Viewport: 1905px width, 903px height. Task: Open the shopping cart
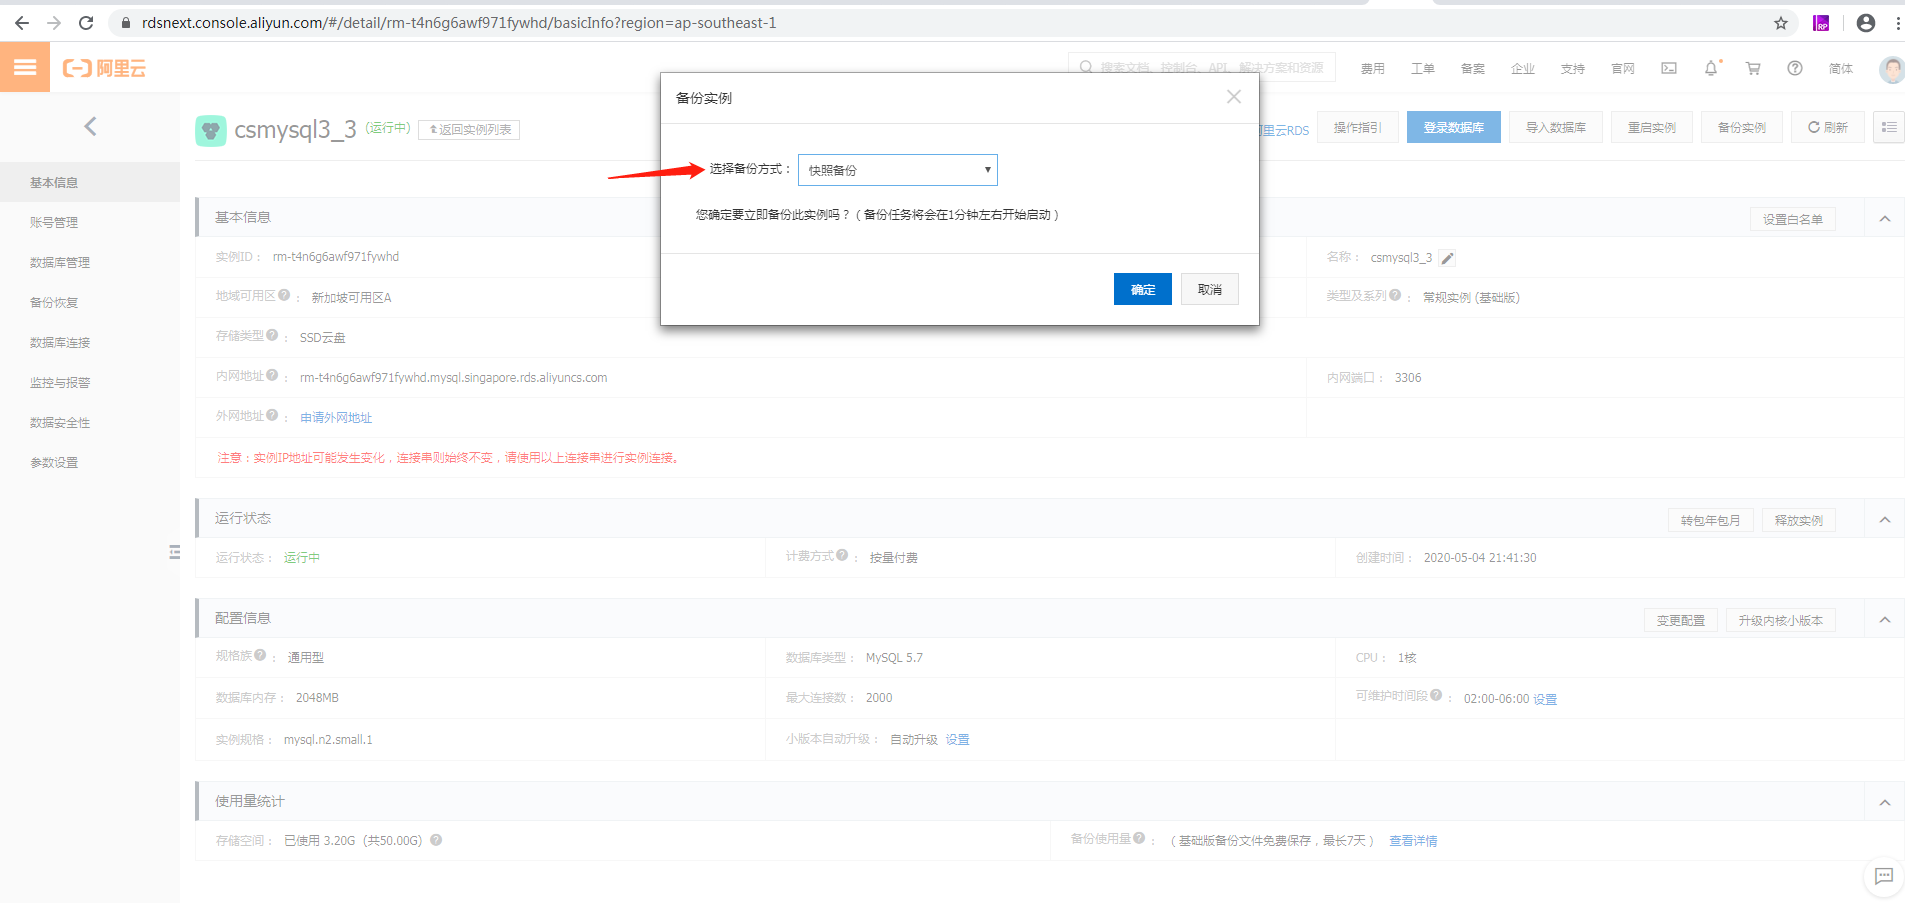pos(1752,68)
